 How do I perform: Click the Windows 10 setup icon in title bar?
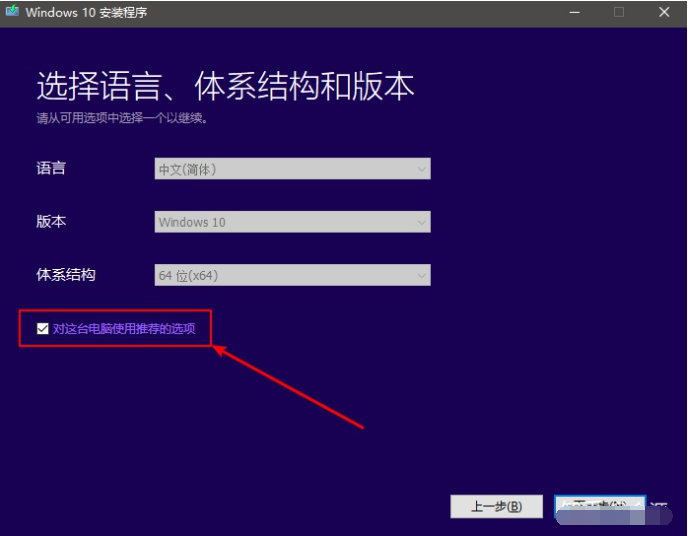click(12, 11)
